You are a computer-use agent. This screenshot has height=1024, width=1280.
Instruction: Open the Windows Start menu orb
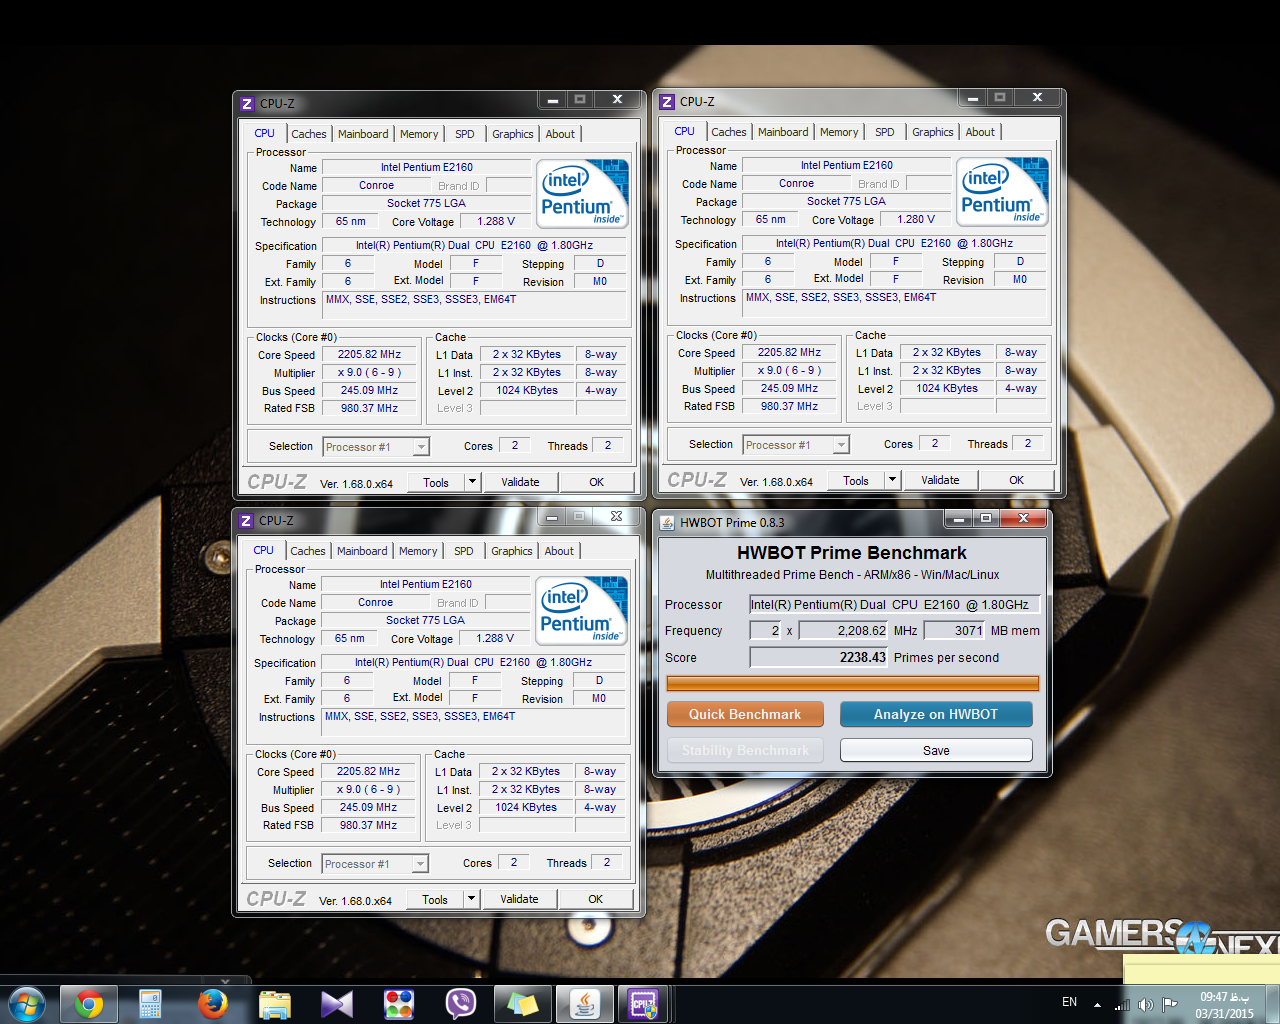click(27, 1003)
